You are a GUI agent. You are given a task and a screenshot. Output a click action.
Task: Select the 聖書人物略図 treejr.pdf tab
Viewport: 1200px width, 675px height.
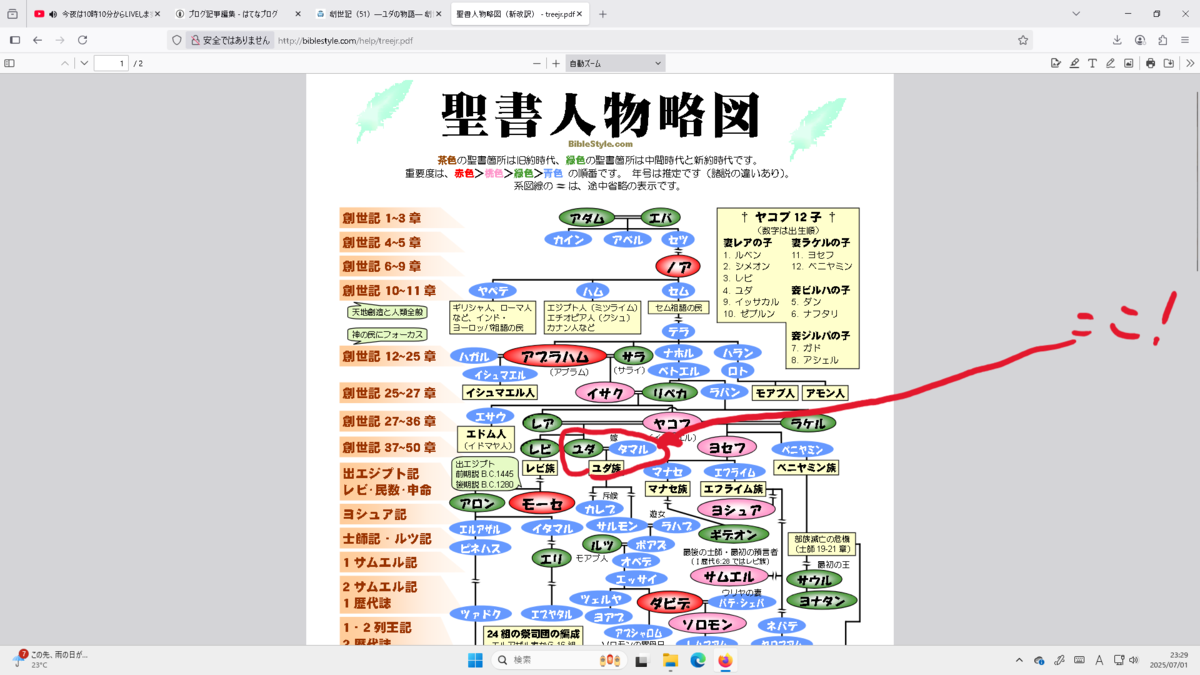[520, 14]
